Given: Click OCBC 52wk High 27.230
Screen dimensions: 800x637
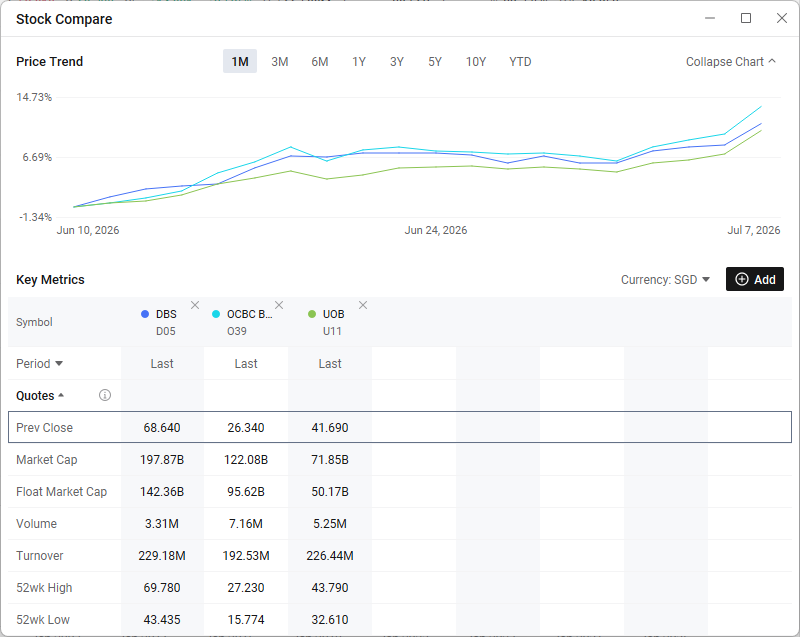Looking at the screenshot, I should [246, 588].
